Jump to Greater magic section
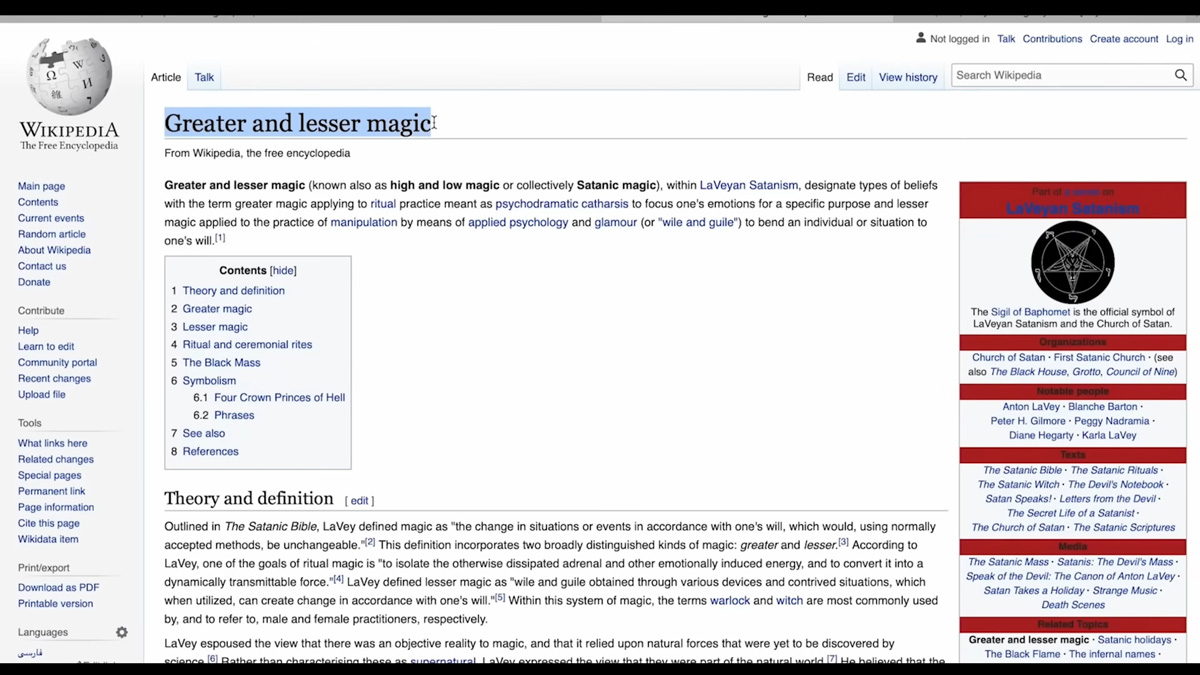Image resolution: width=1200 pixels, height=675 pixels. pos(217,309)
